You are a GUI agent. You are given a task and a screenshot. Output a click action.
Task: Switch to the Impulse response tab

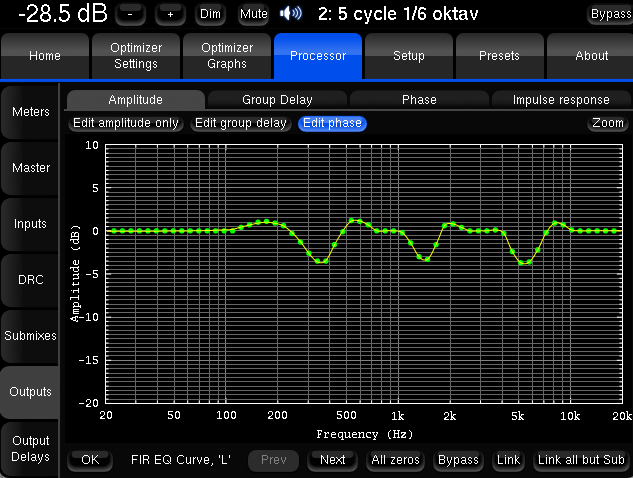point(561,100)
